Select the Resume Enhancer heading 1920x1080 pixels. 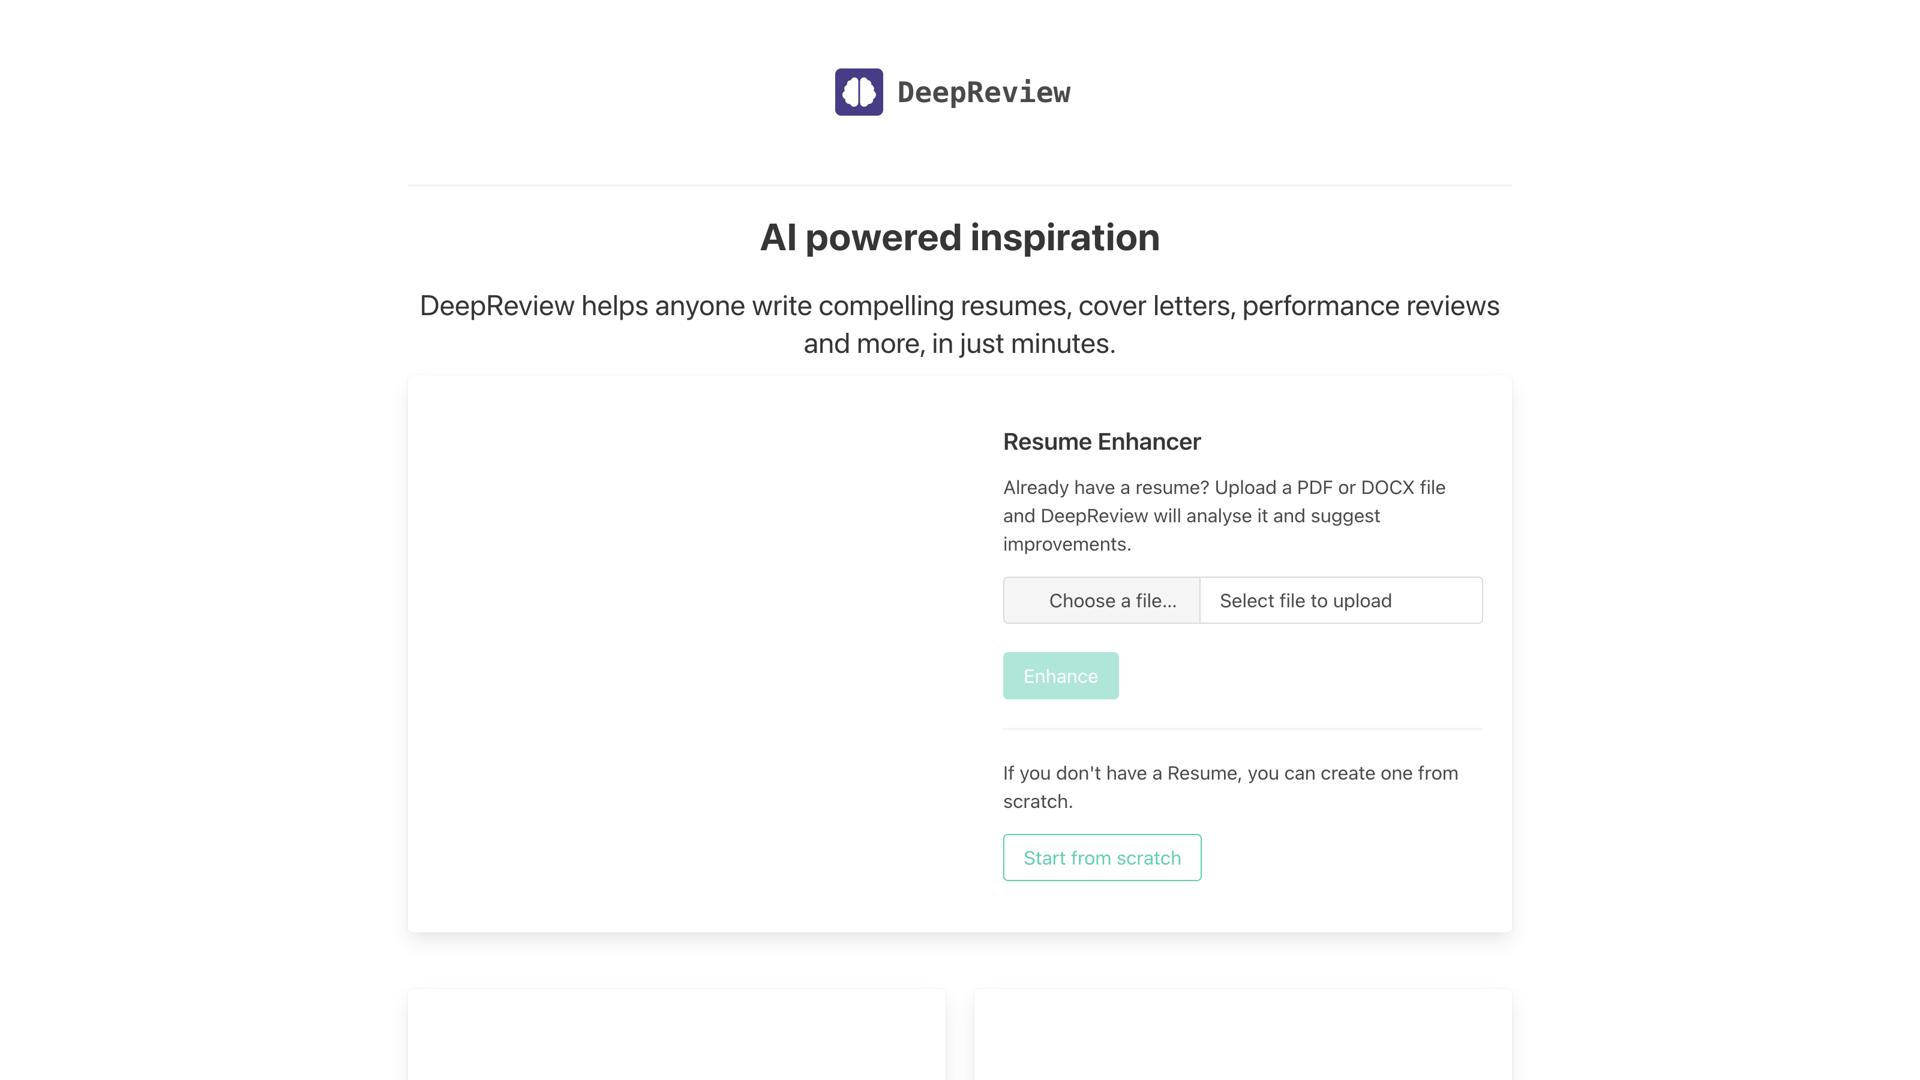[1101, 441]
